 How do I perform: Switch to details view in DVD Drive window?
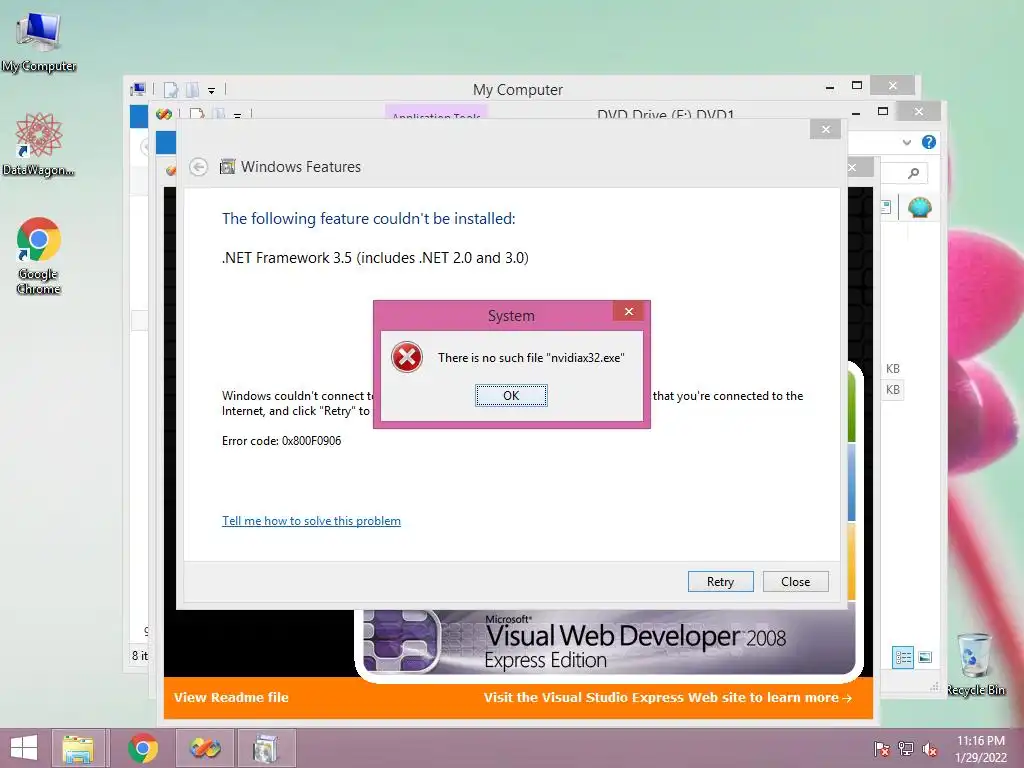tap(903, 657)
